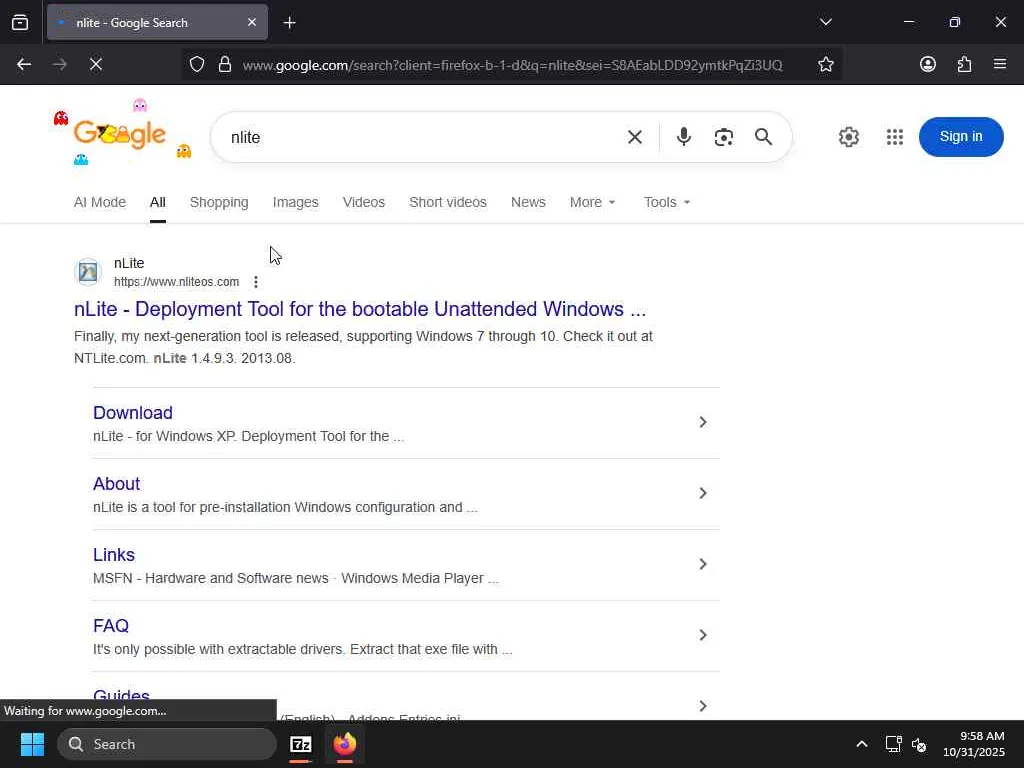Click the Sign in button
Screen dimensions: 1024x768
tap(961, 136)
